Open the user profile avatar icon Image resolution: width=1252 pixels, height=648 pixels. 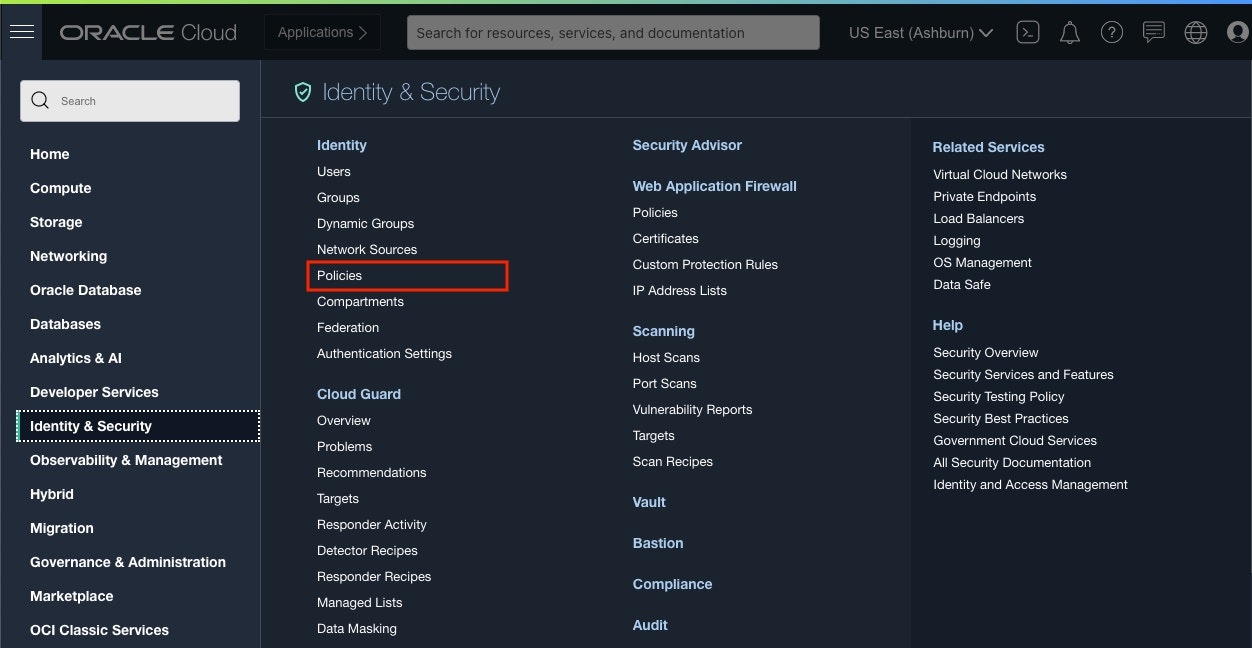(x=1238, y=32)
